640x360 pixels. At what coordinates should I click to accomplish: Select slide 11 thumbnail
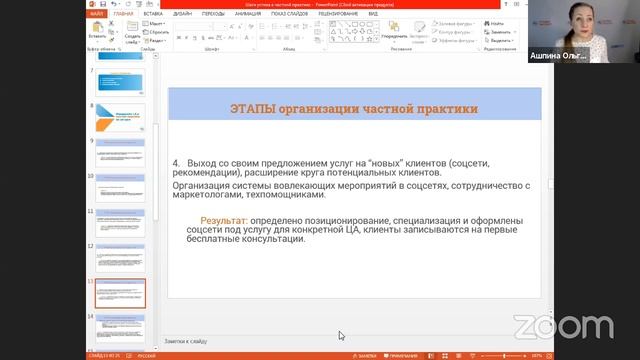120,223
